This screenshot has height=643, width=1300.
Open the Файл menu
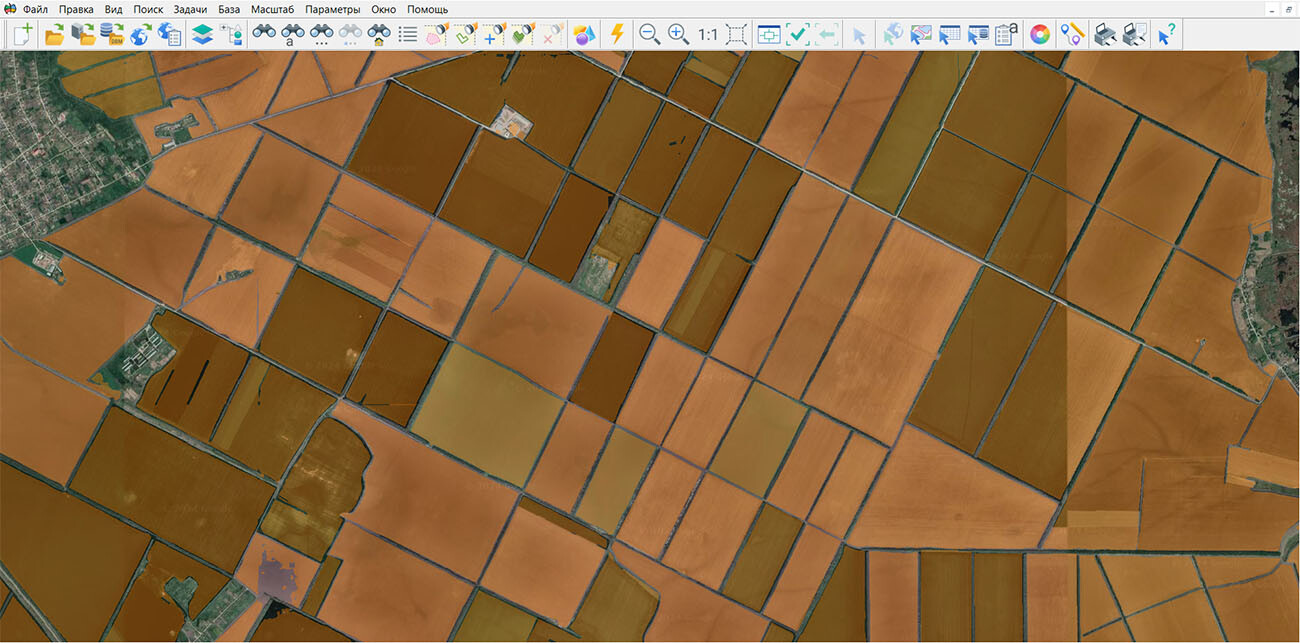coord(35,9)
